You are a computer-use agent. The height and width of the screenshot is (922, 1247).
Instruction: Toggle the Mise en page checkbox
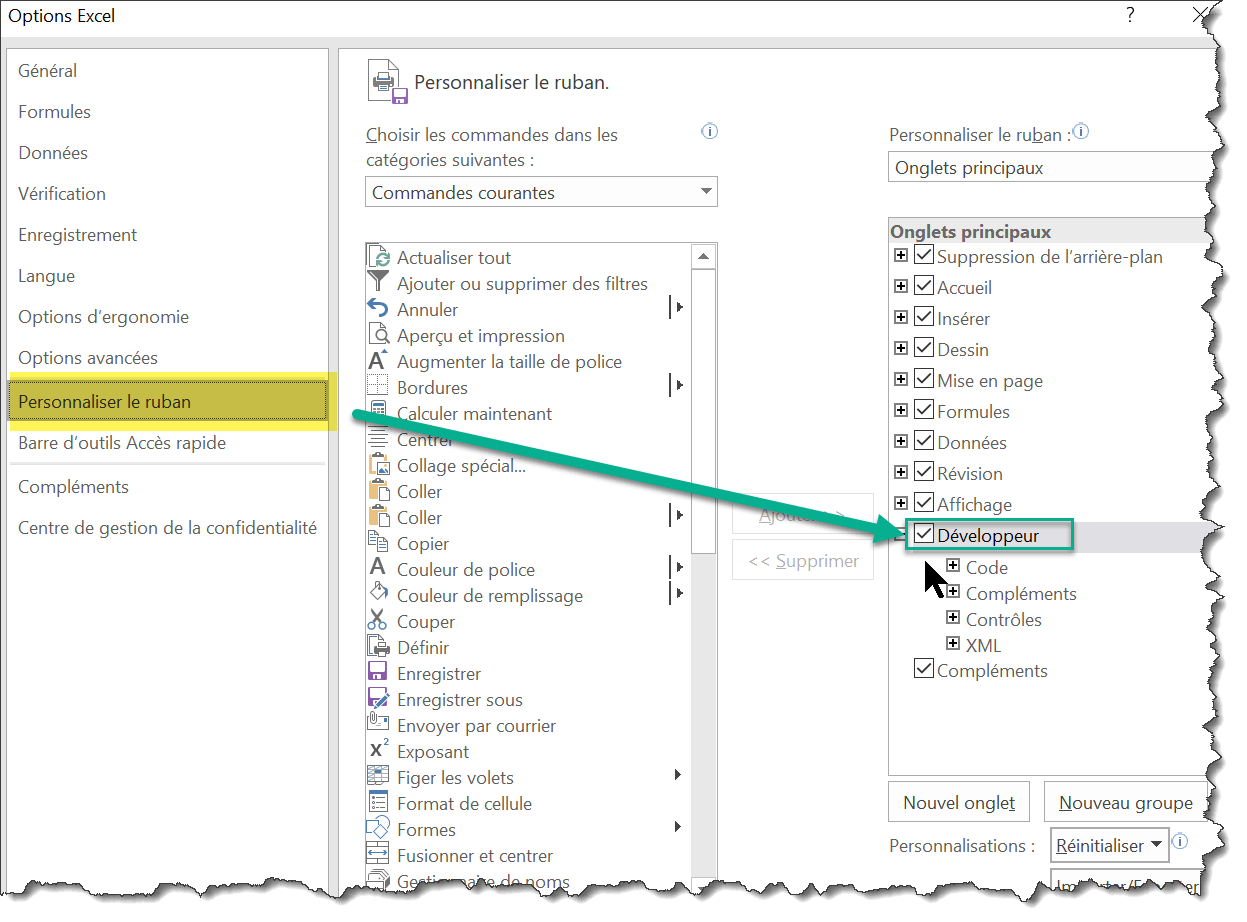pyautogui.click(x=924, y=380)
